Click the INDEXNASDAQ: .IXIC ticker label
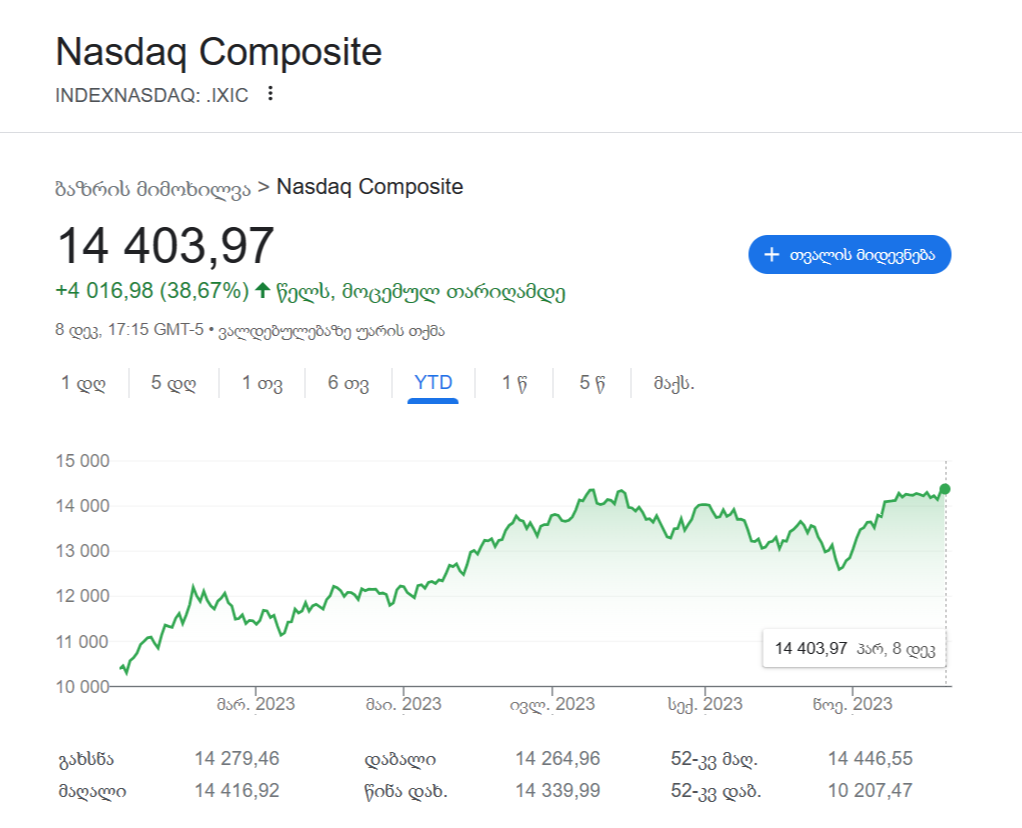Image resolution: width=1022 pixels, height=828 pixels. tap(152, 95)
